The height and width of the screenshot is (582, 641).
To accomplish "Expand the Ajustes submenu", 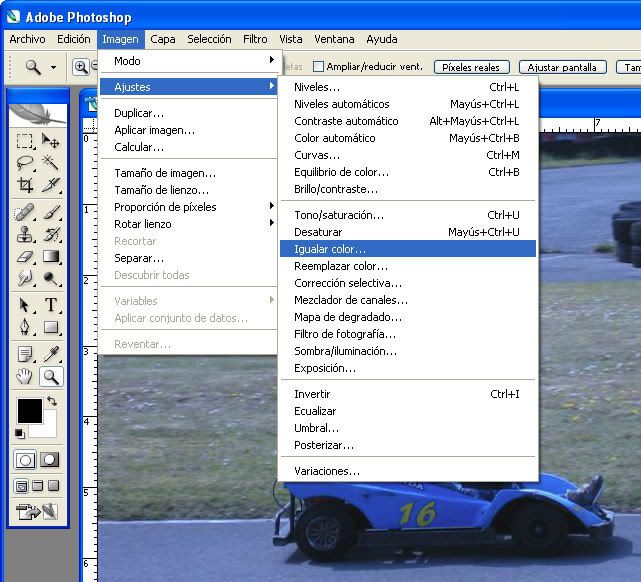I will tap(189, 87).
